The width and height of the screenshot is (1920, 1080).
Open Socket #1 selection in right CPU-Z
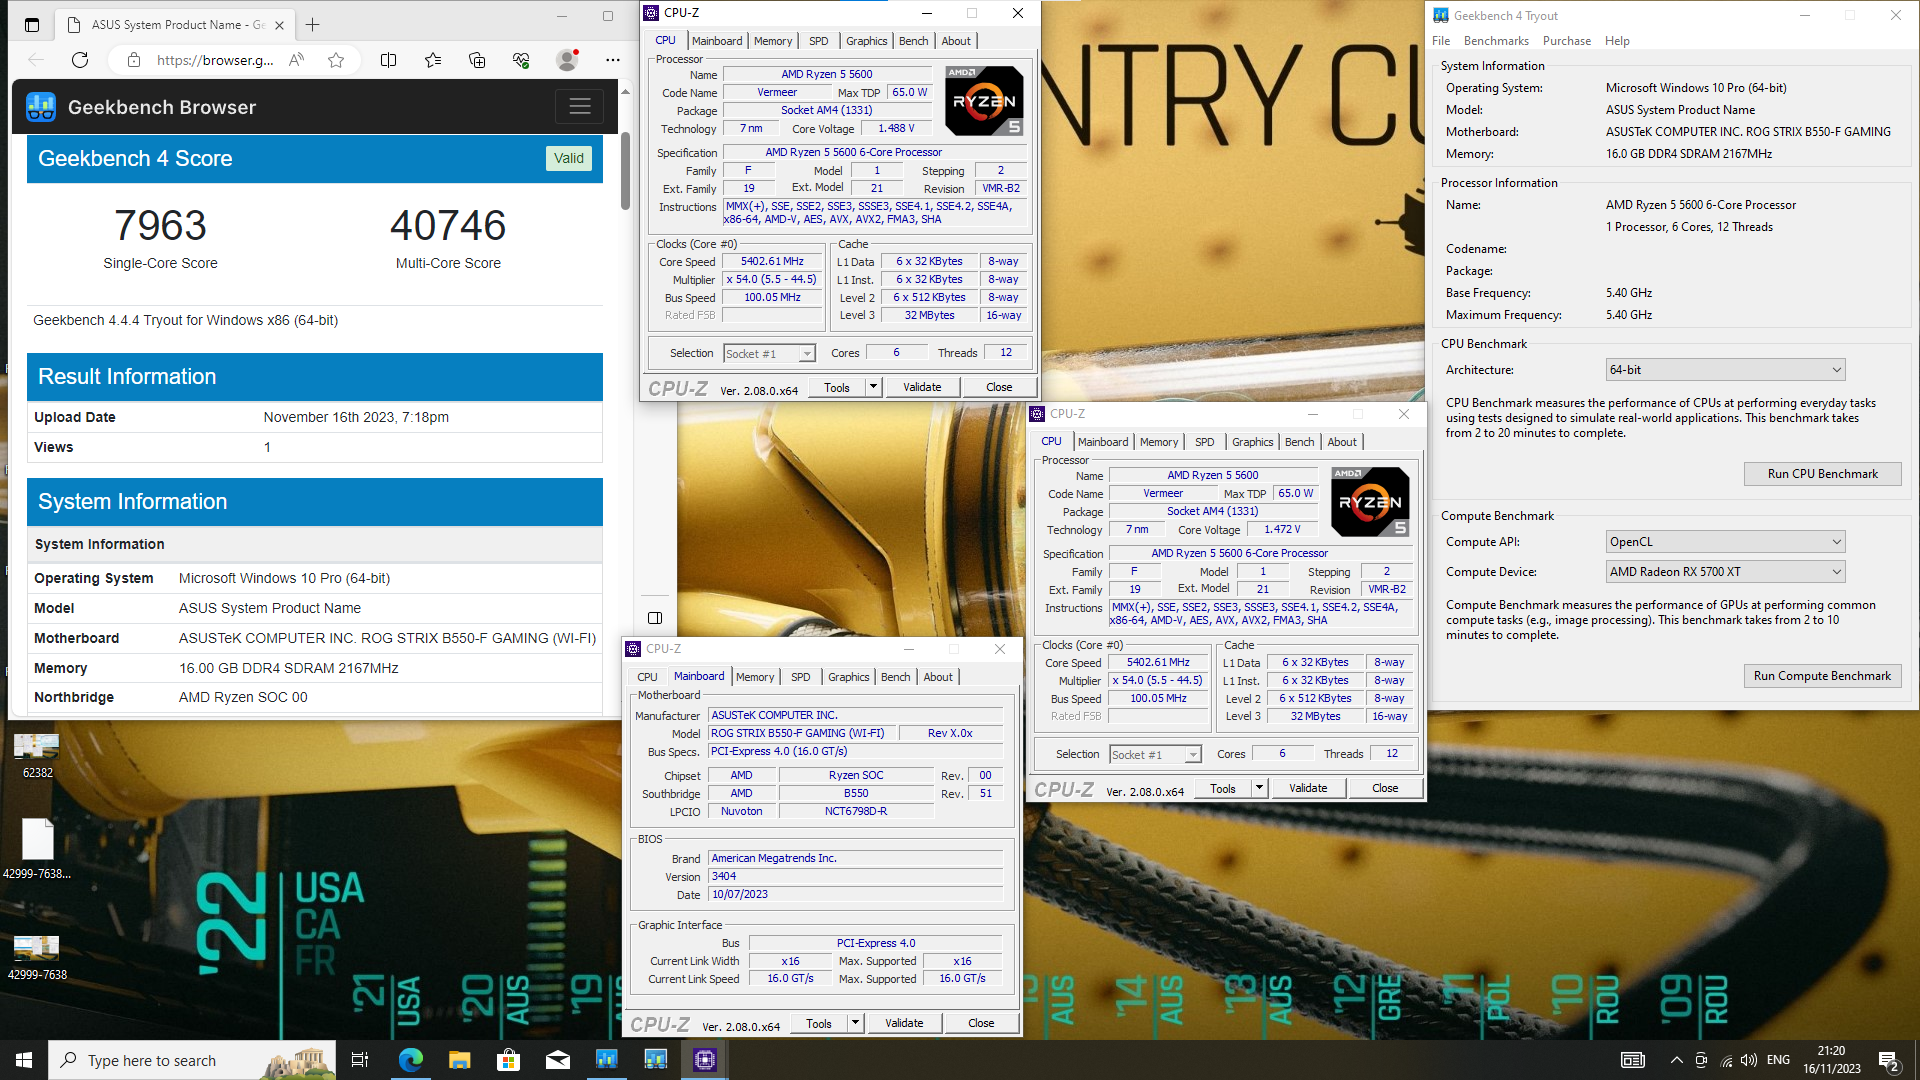(1155, 754)
